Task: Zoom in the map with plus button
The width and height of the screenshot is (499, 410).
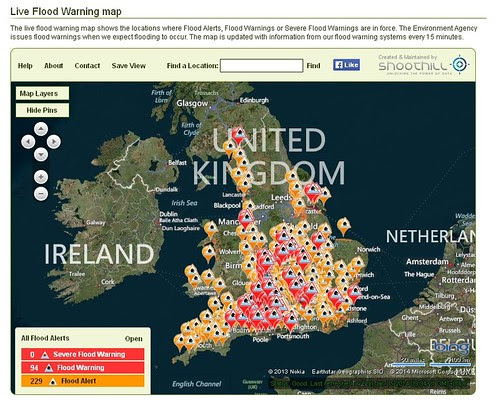Action: coord(41,177)
